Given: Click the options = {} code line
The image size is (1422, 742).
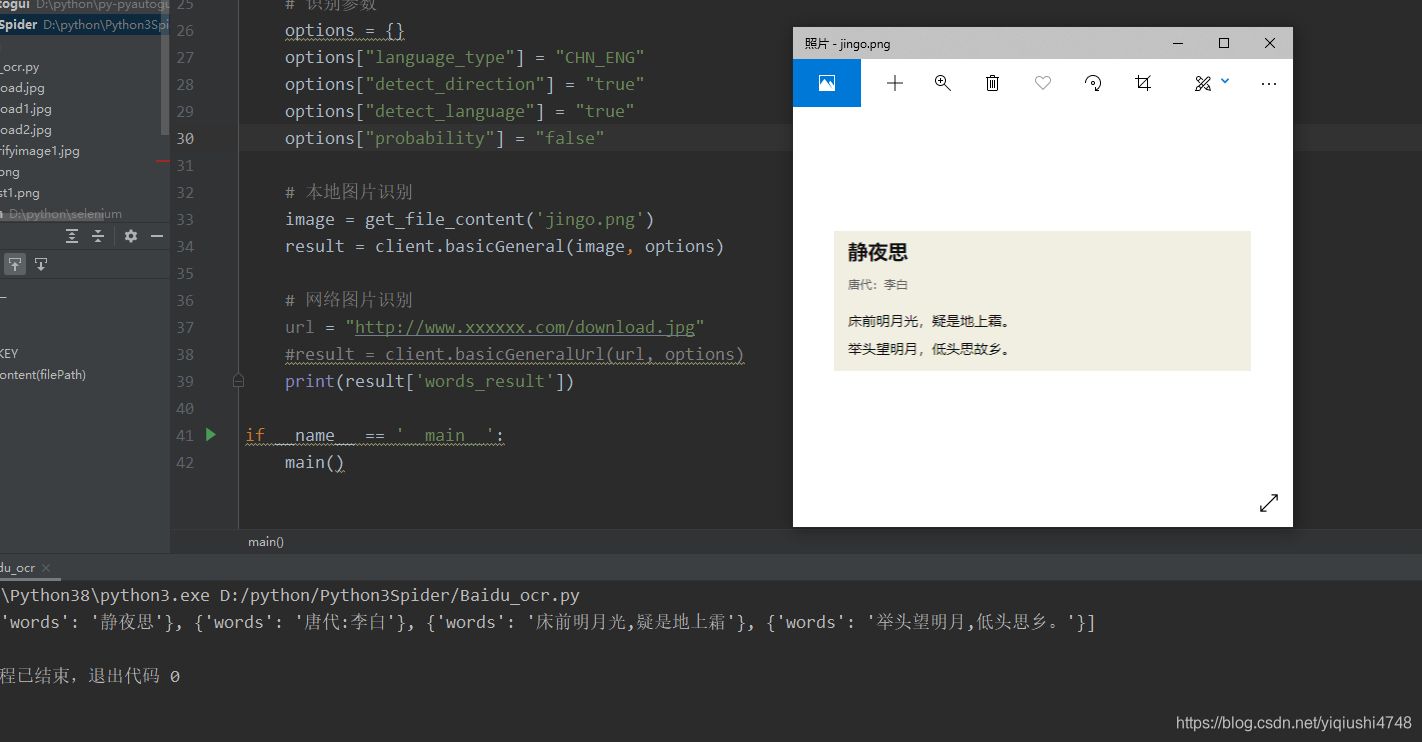Looking at the screenshot, I should (x=345, y=30).
